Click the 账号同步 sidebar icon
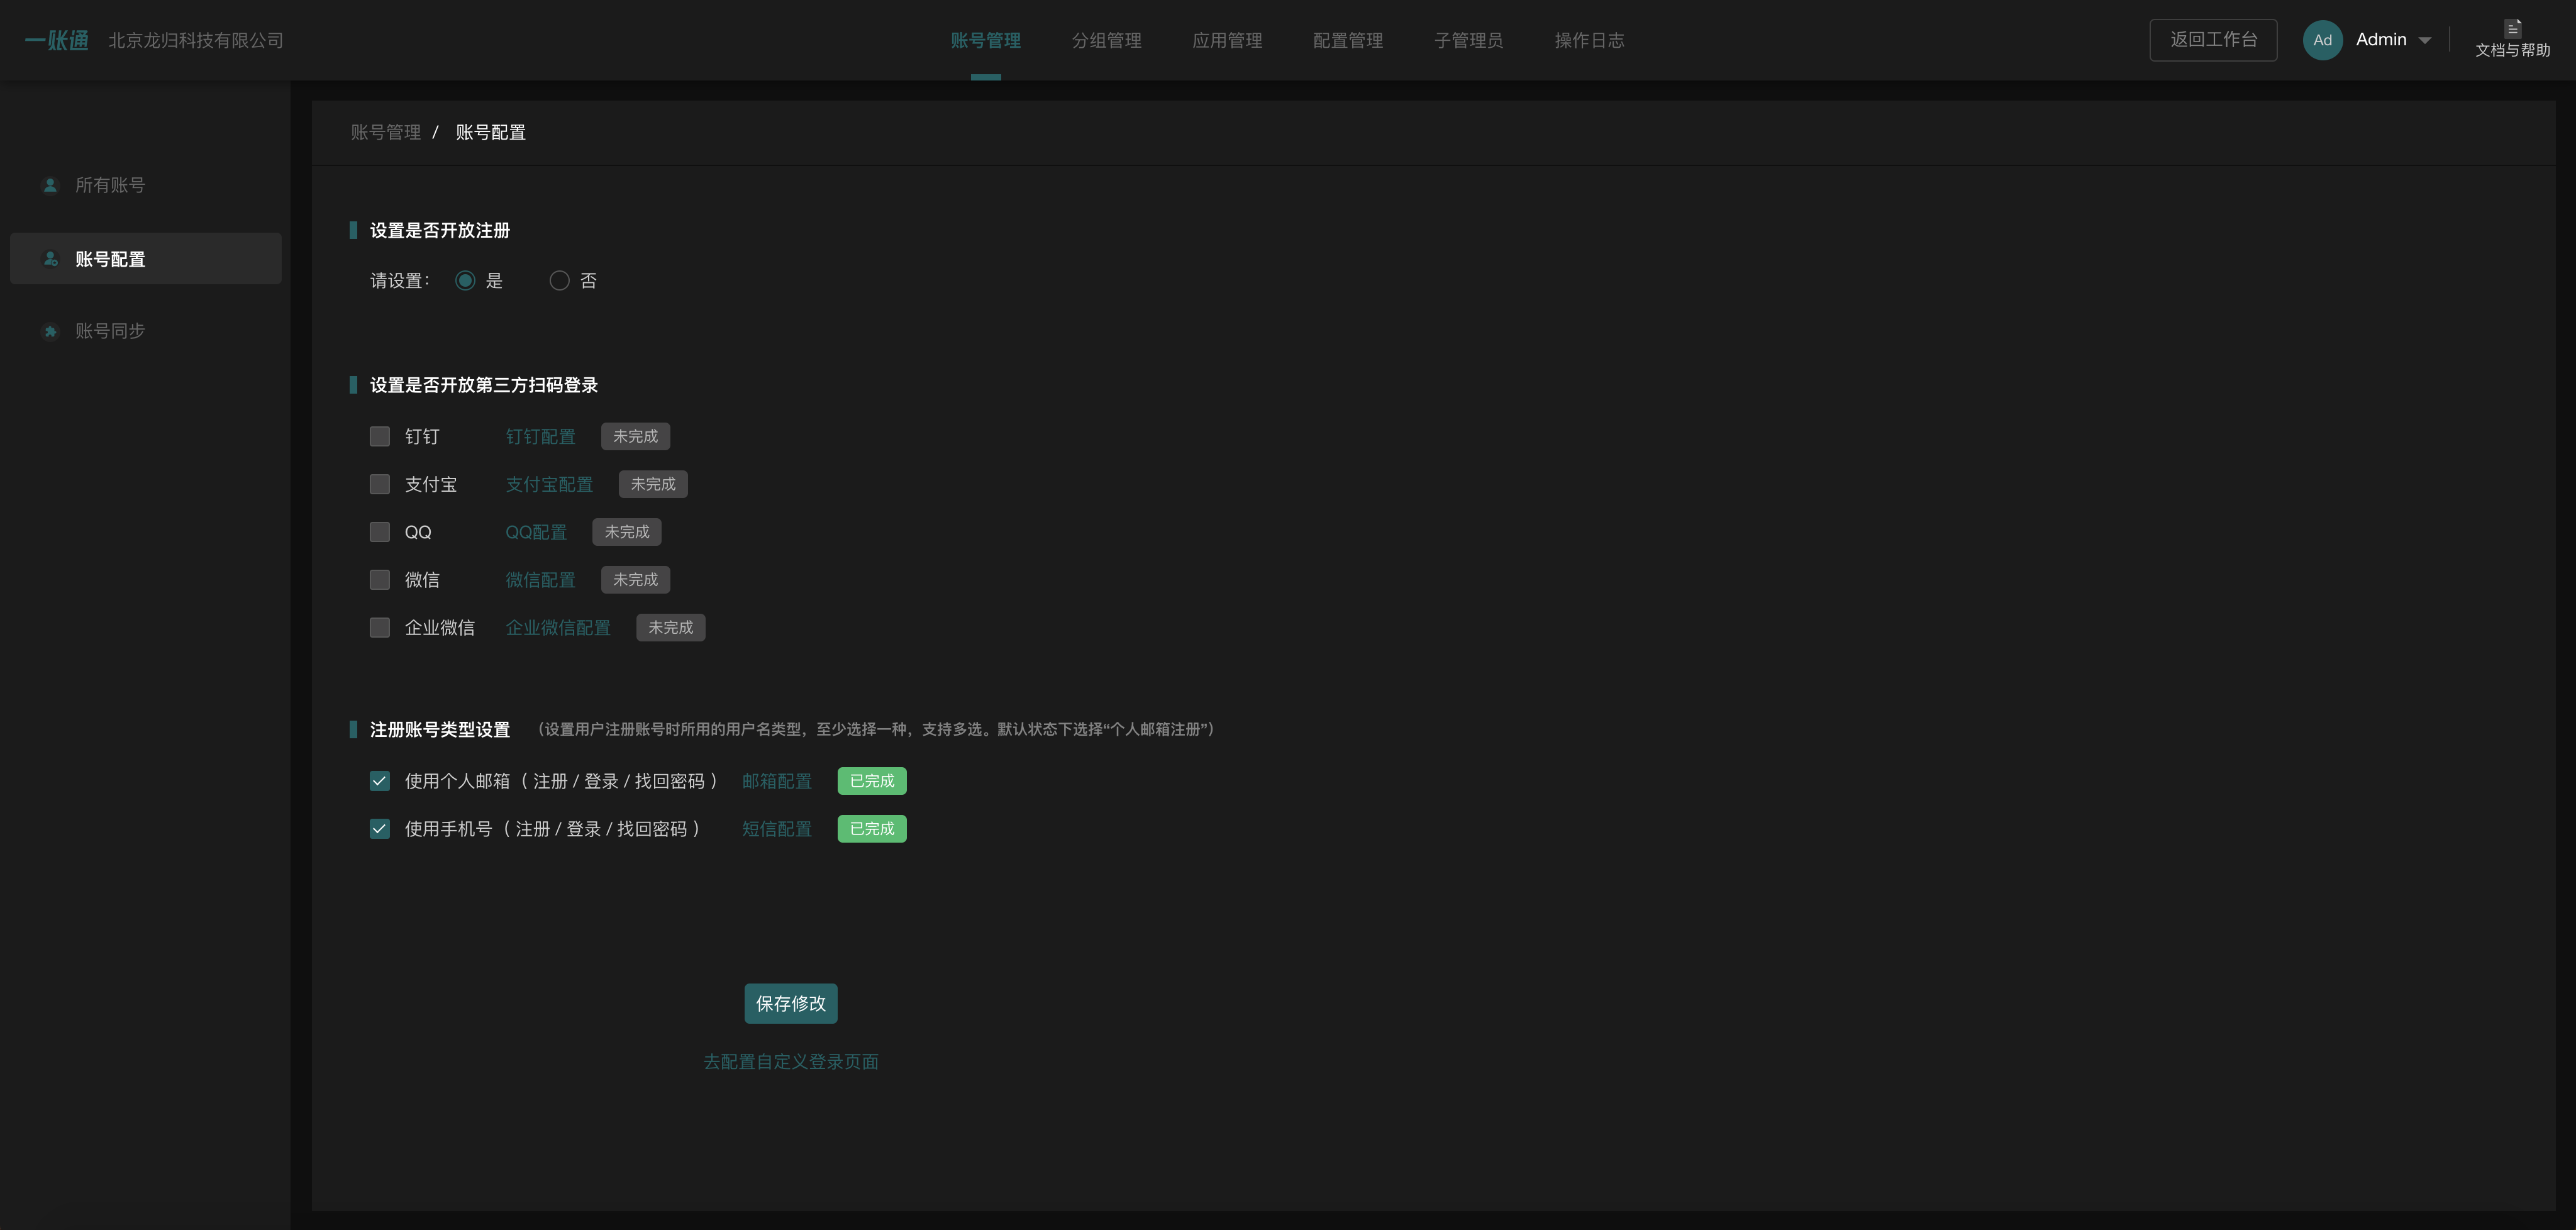This screenshot has height=1230, width=2576. pyautogui.click(x=50, y=331)
